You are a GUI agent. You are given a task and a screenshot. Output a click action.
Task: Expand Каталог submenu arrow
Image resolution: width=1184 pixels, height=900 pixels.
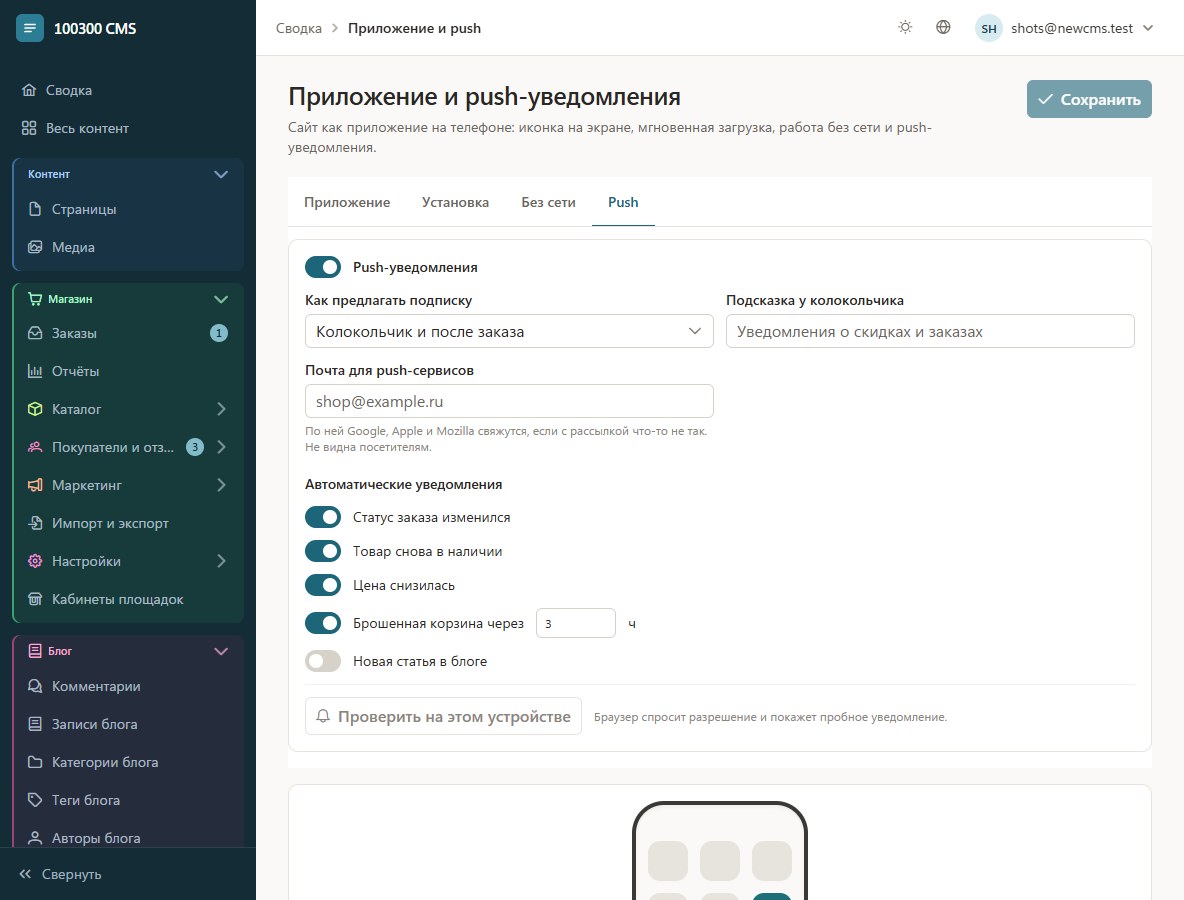(221, 408)
